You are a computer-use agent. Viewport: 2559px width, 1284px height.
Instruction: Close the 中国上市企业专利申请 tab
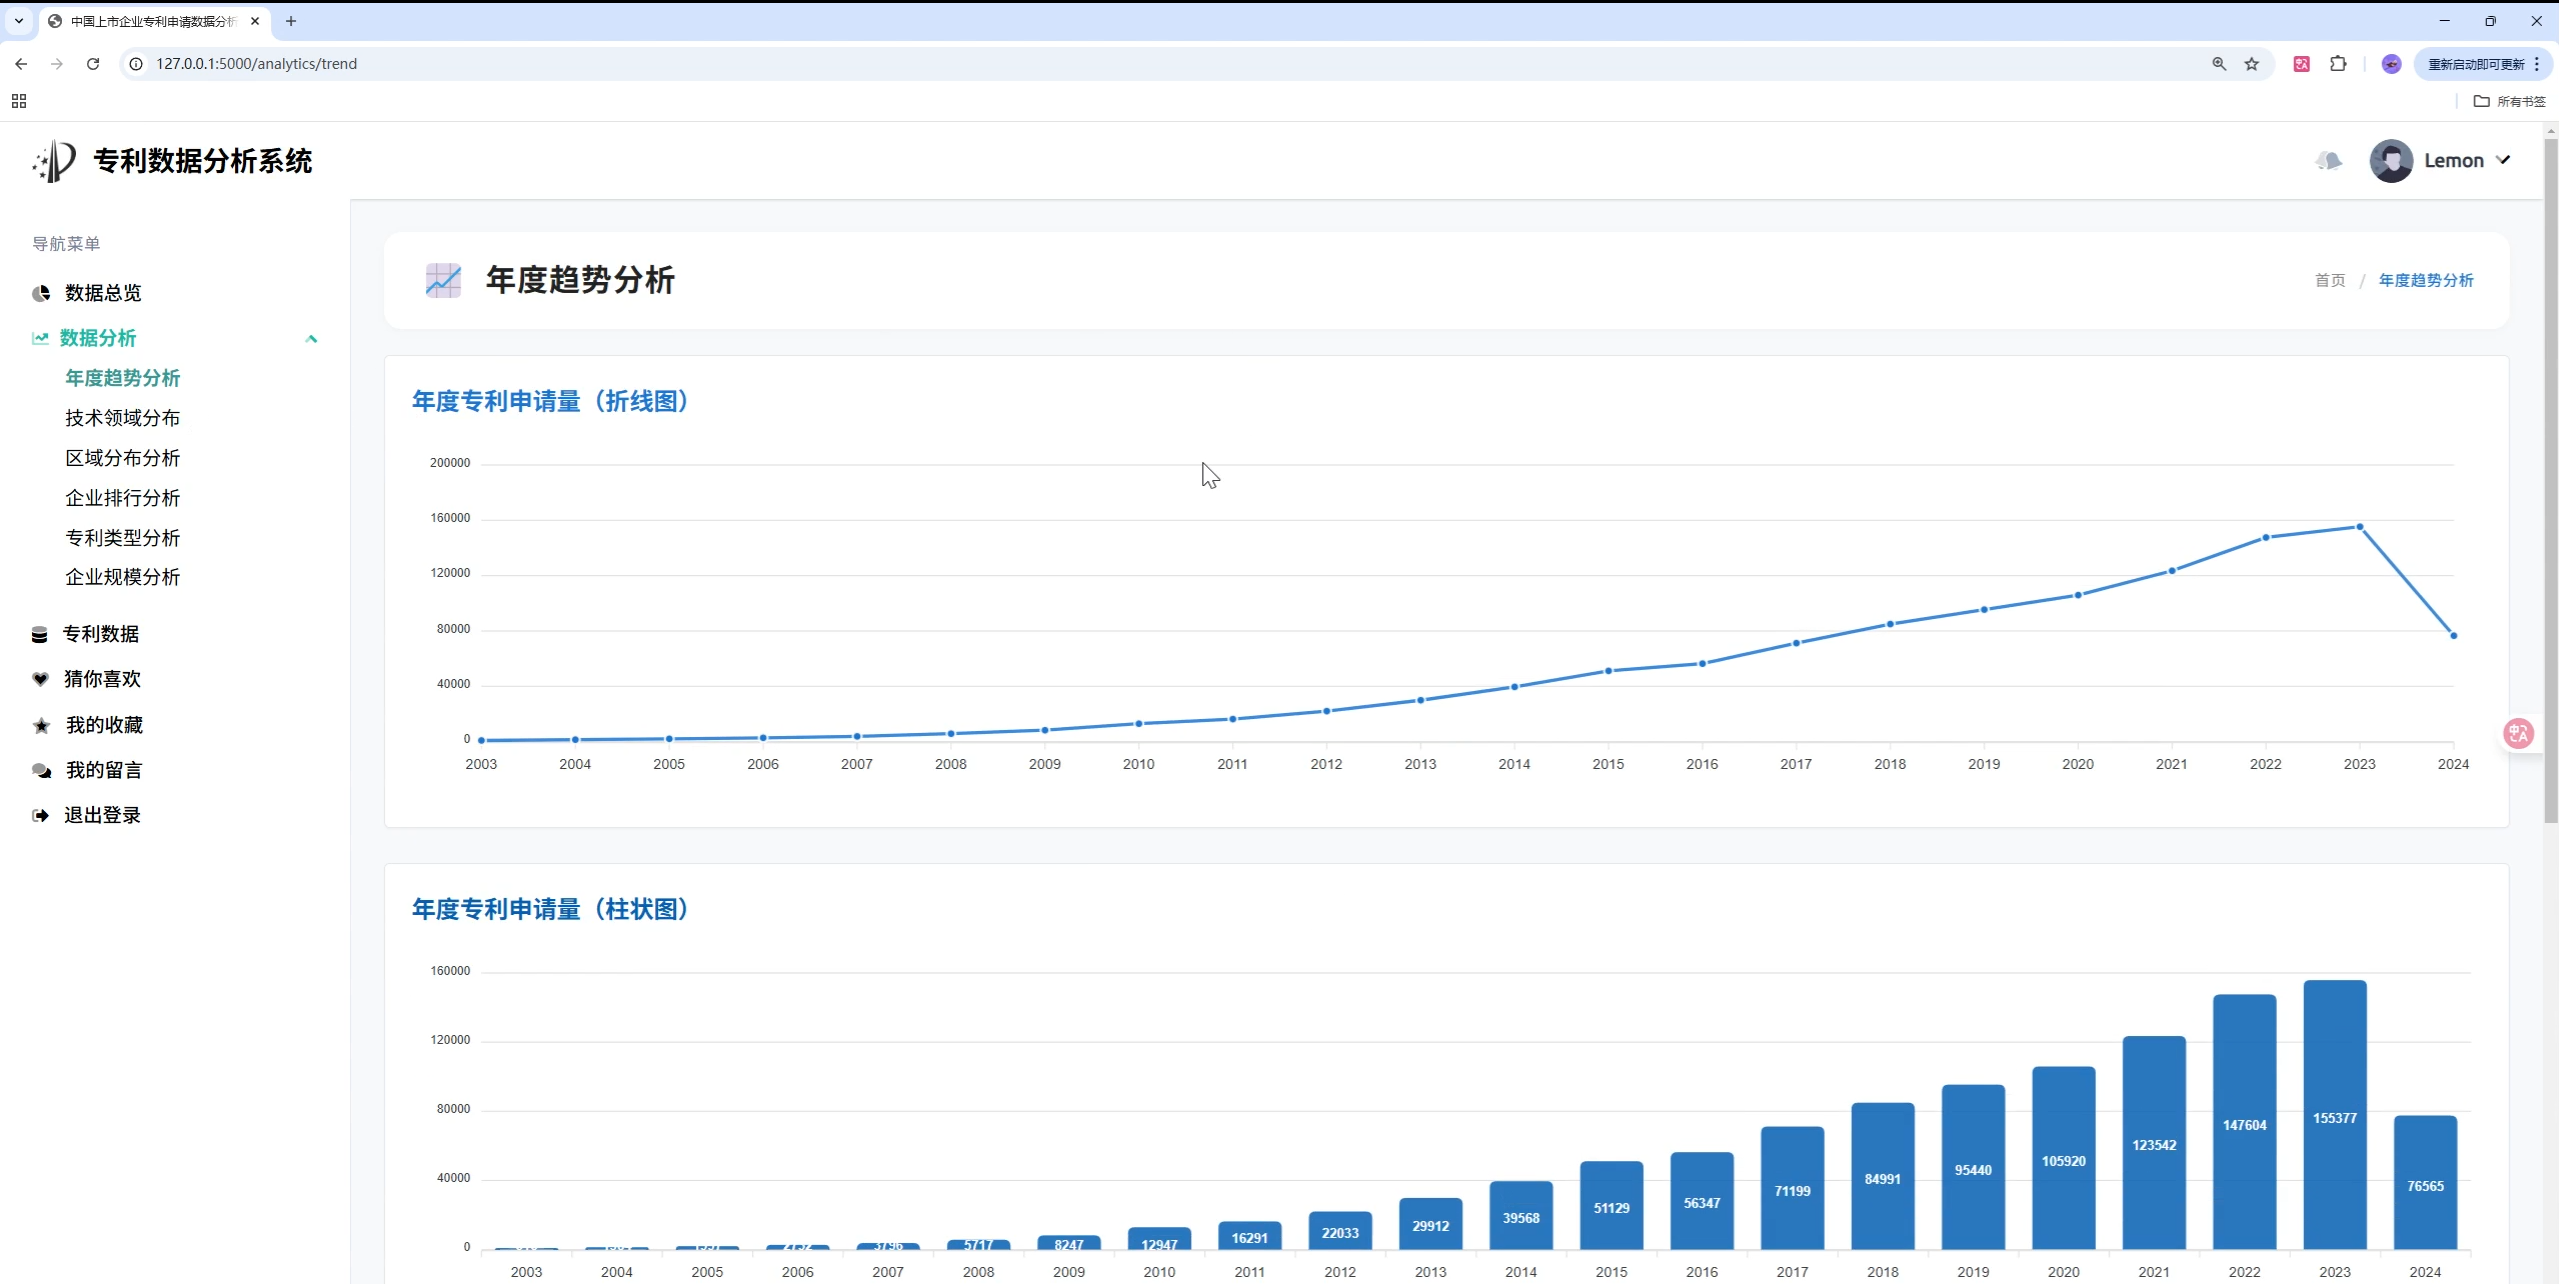[x=255, y=21]
